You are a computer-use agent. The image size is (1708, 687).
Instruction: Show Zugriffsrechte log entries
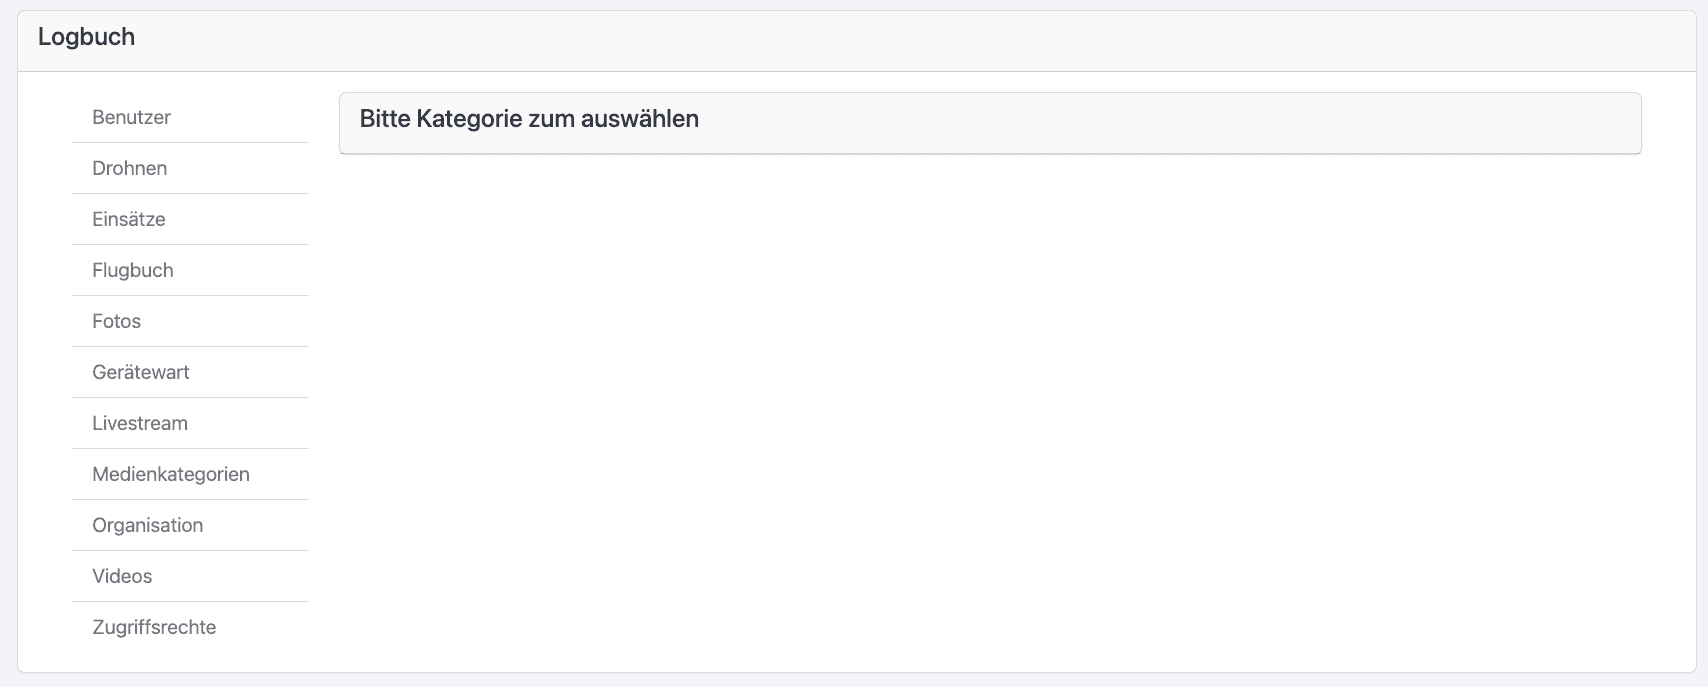pyautogui.click(x=154, y=627)
